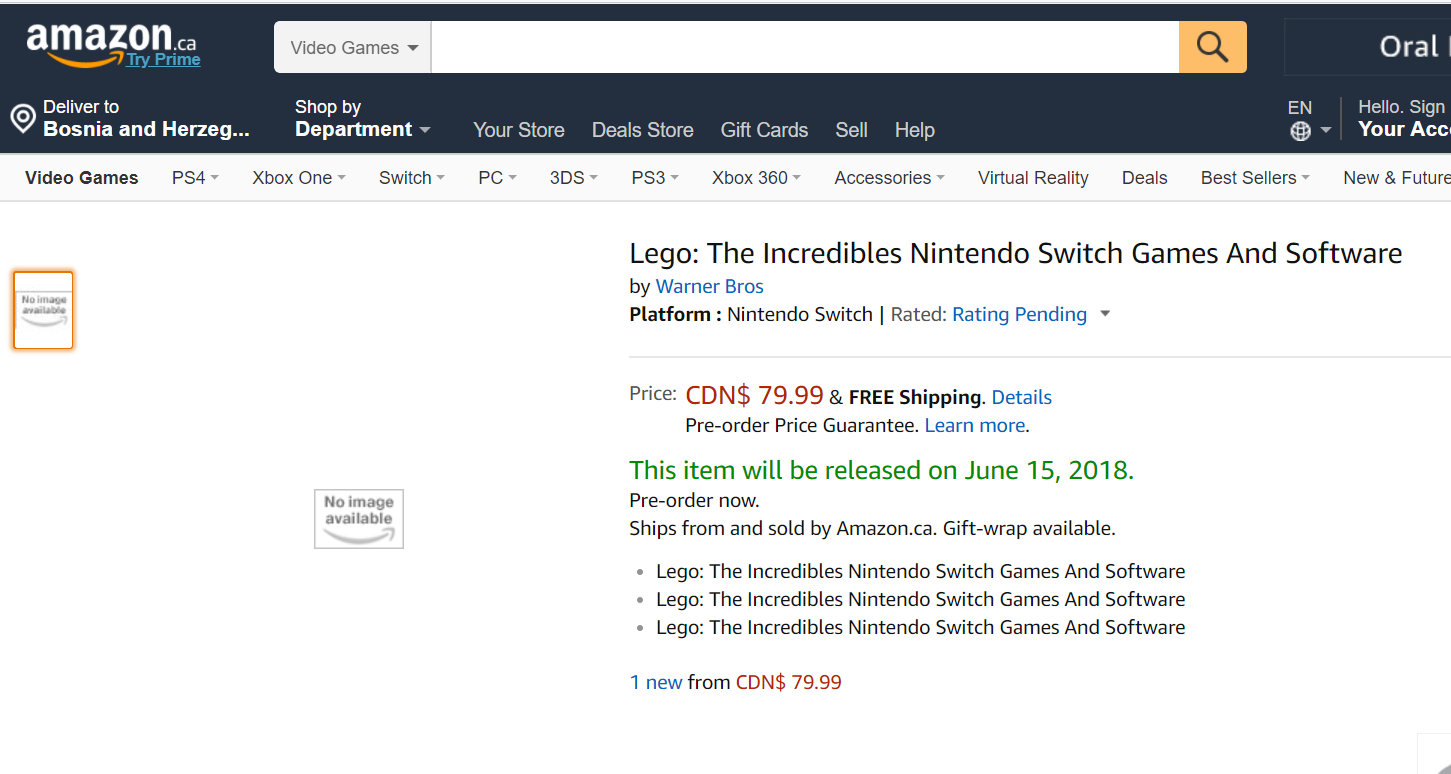Focus the Amazon search input field
Viewport: 1451px width, 774px height.
tap(804, 47)
